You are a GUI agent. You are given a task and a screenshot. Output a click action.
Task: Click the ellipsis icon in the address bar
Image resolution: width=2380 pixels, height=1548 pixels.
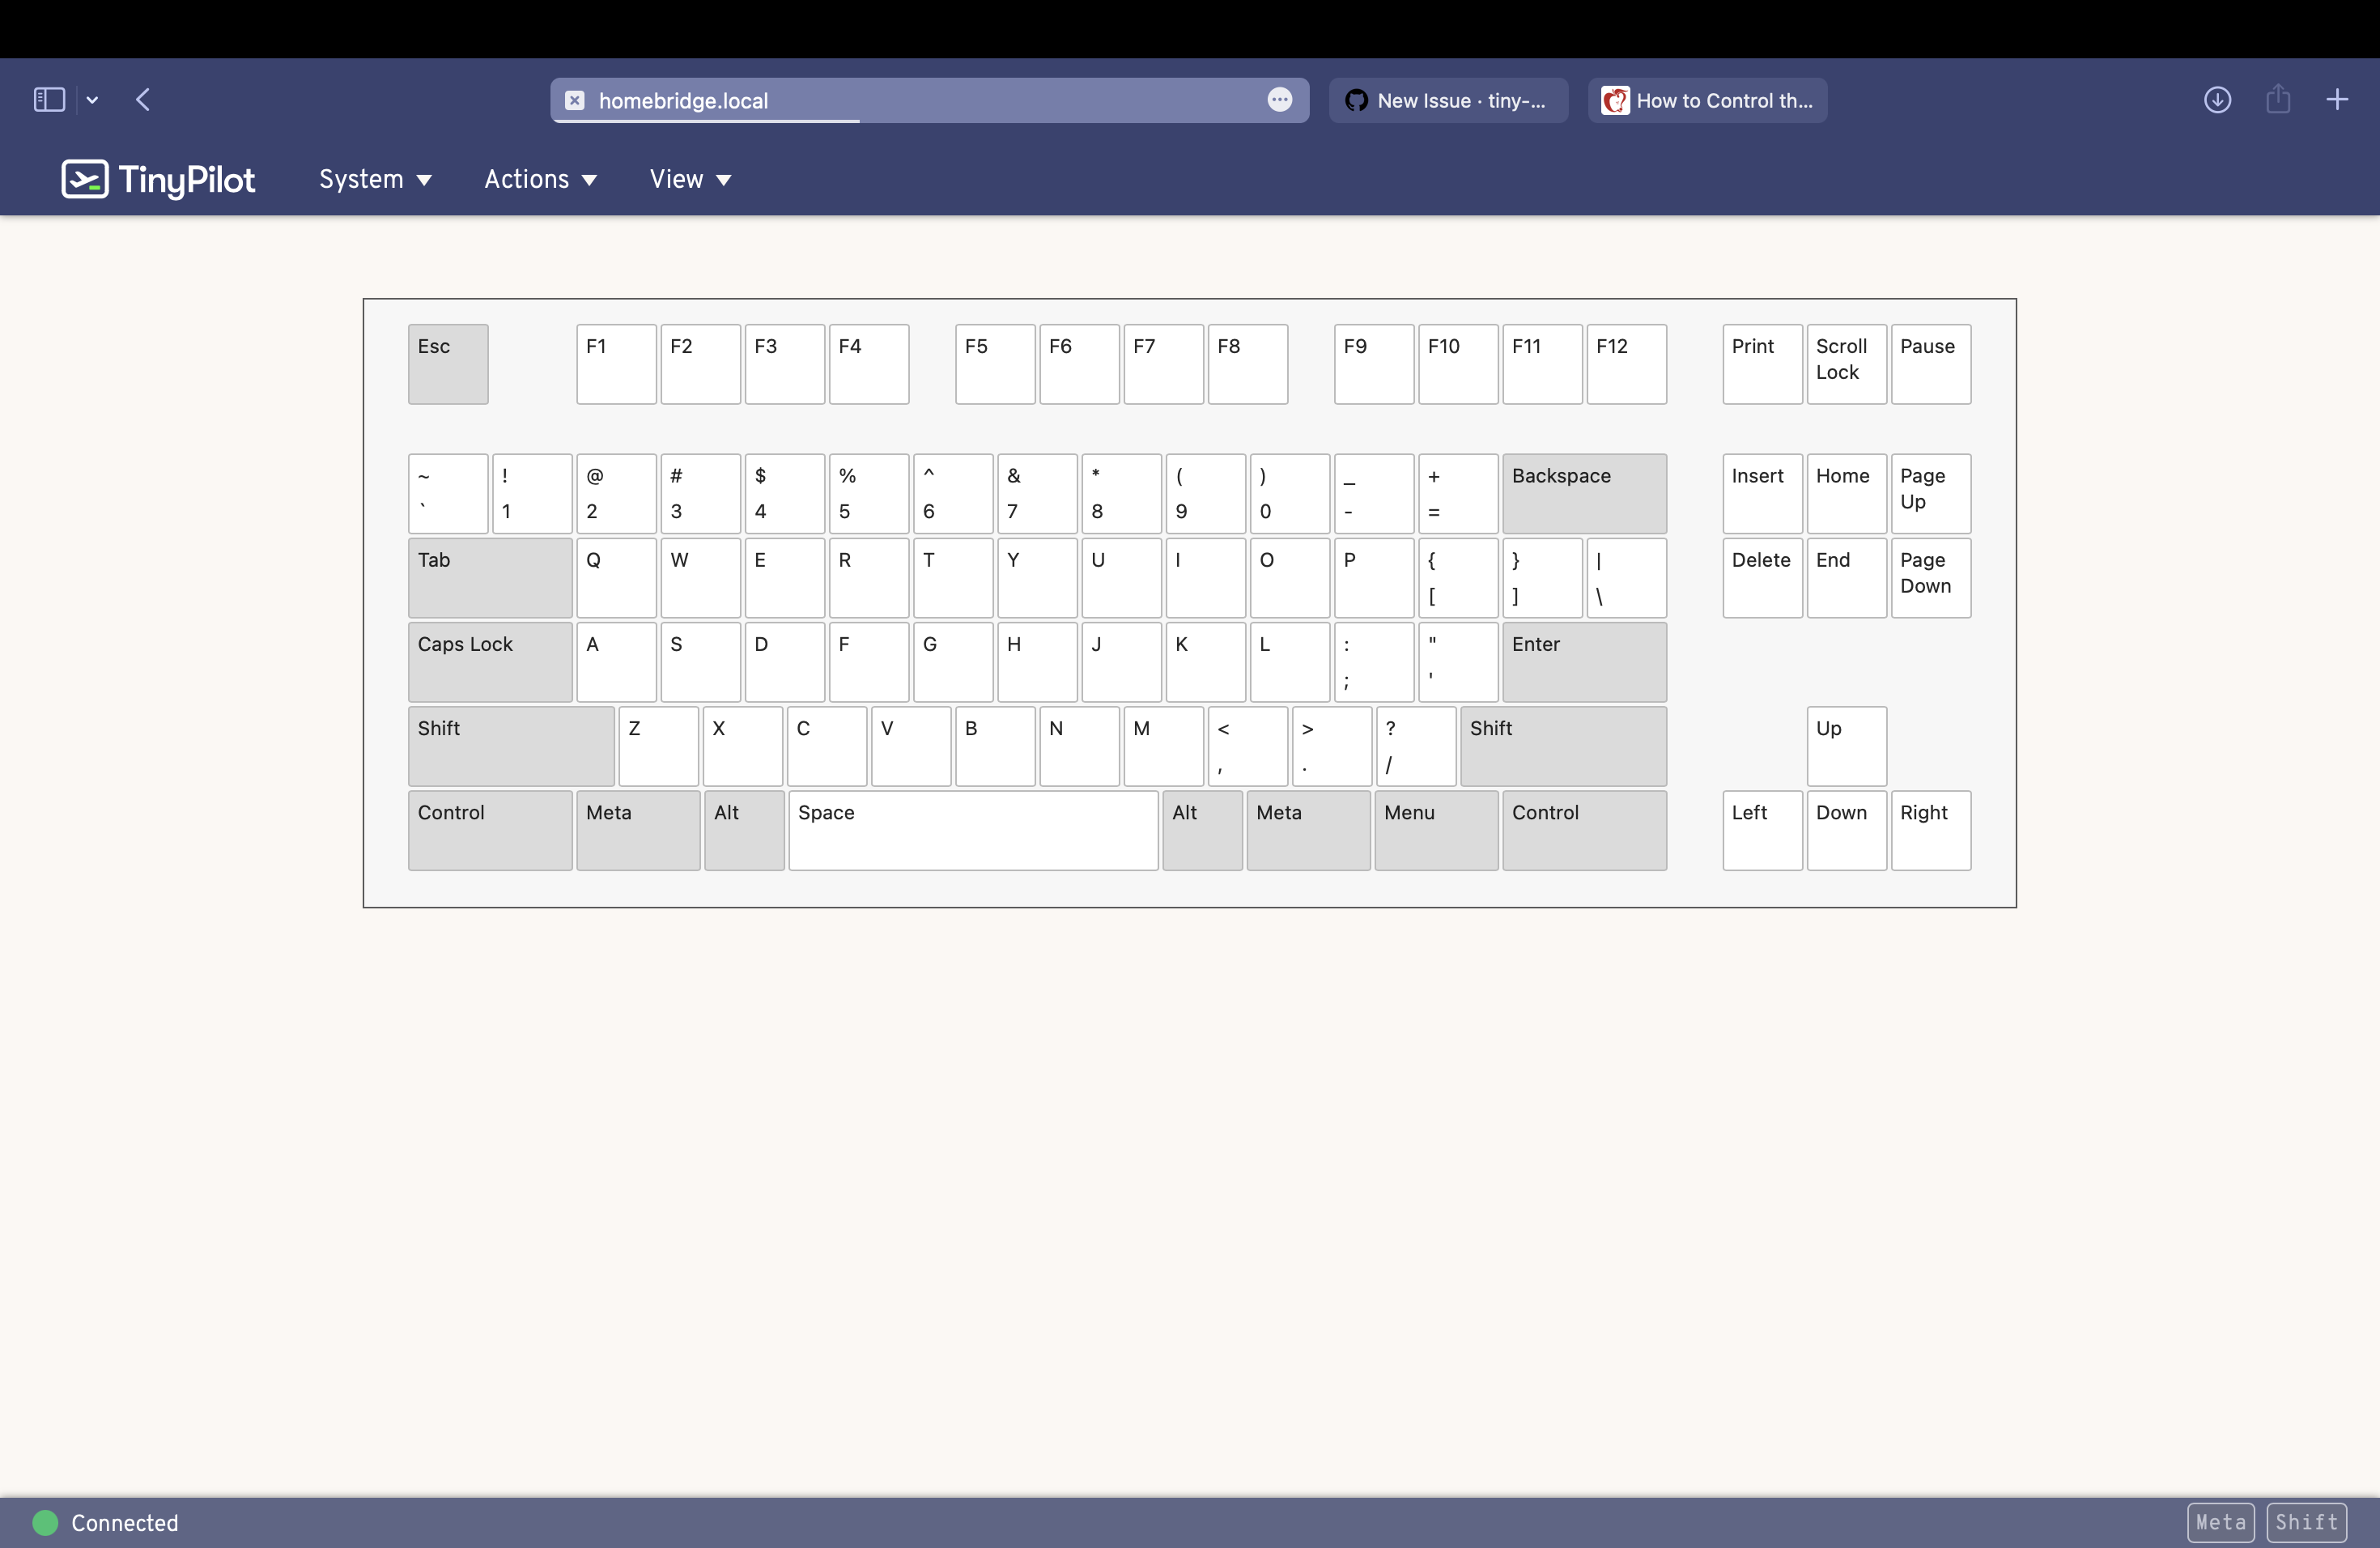[x=1279, y=100]
